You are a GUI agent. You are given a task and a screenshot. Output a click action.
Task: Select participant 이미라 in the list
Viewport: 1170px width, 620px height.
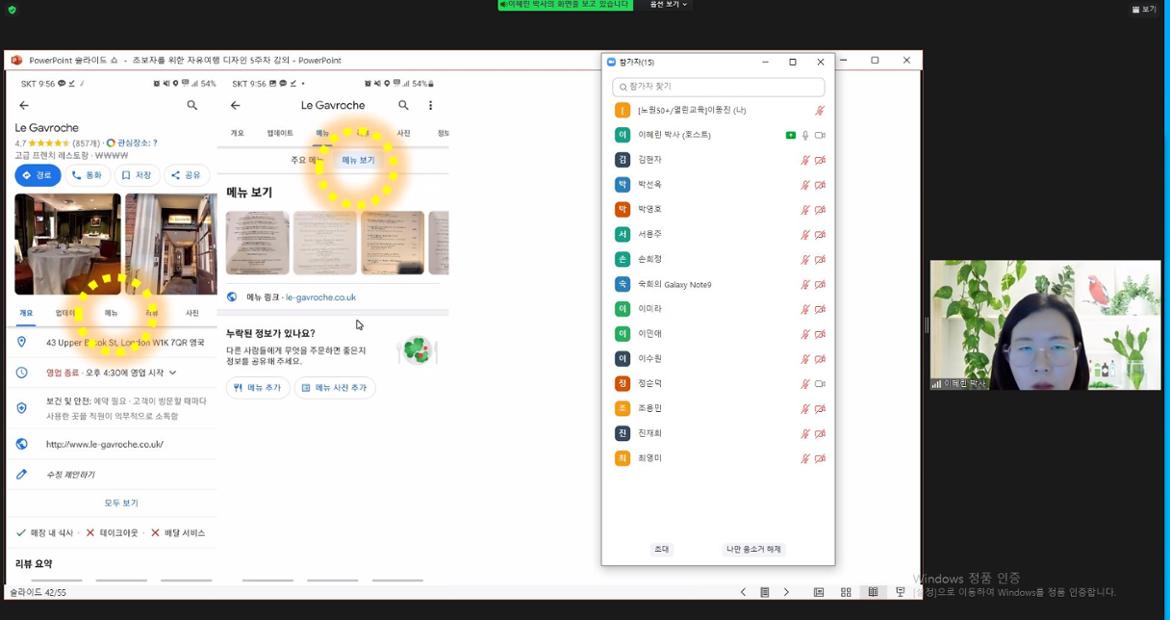719,309
